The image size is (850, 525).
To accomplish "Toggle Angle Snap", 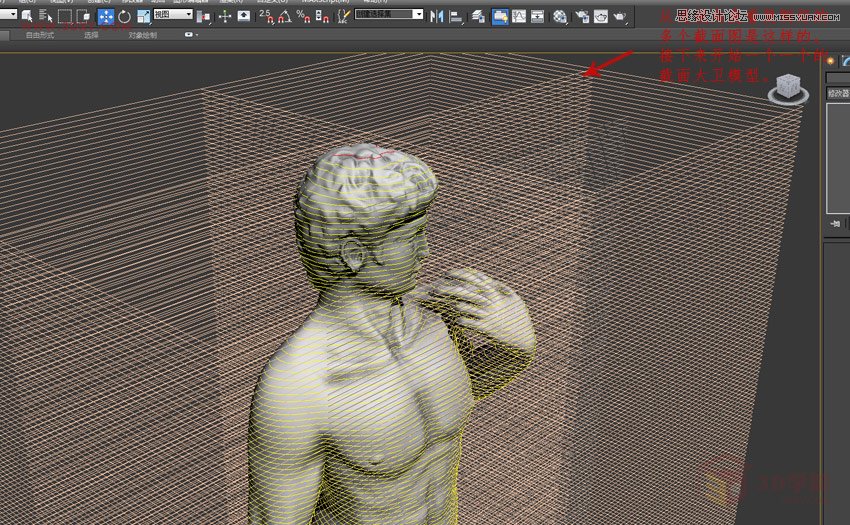I will (285, 16).
